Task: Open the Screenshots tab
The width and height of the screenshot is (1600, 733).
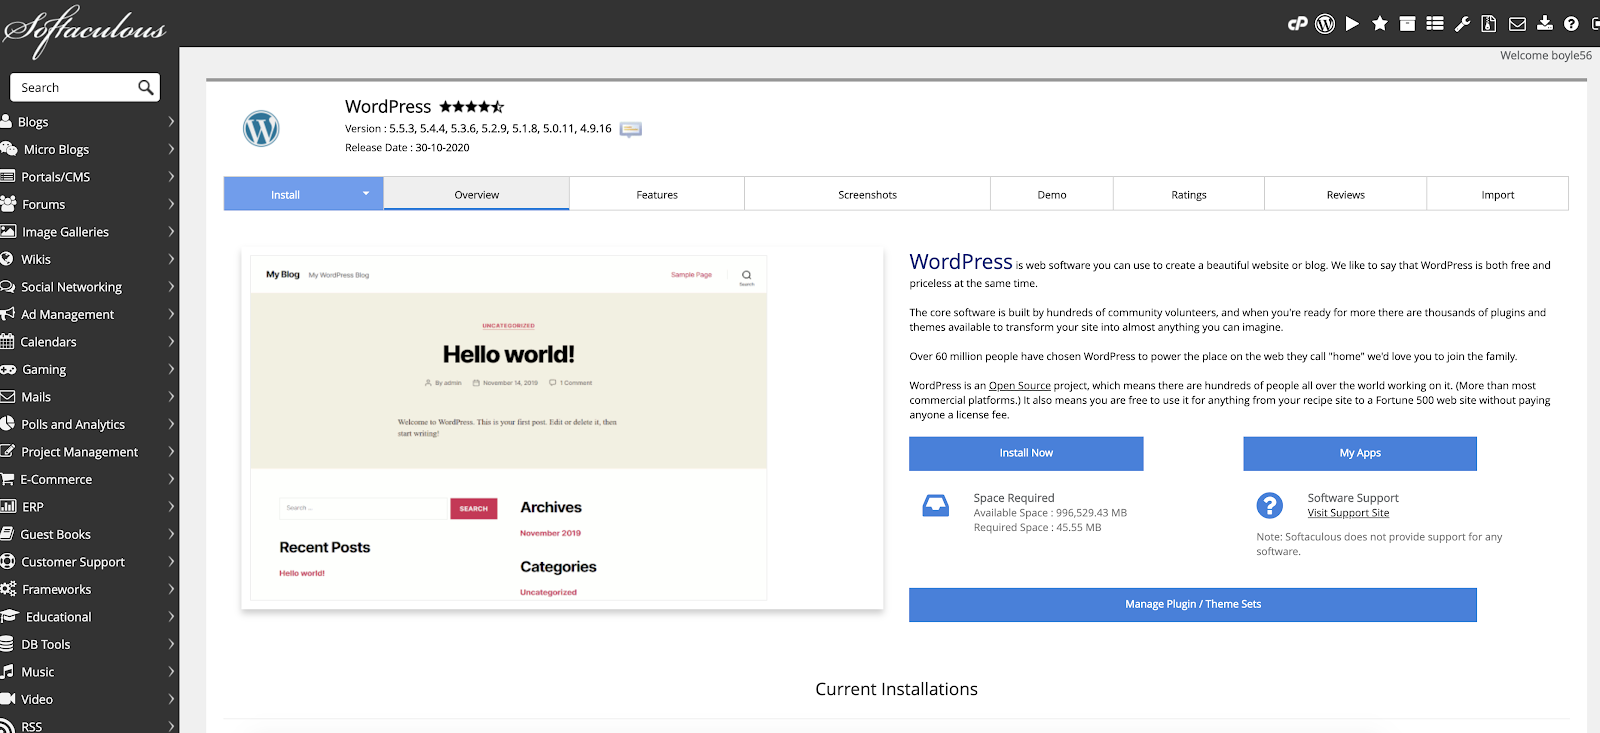Action: [x=868, y=194]
